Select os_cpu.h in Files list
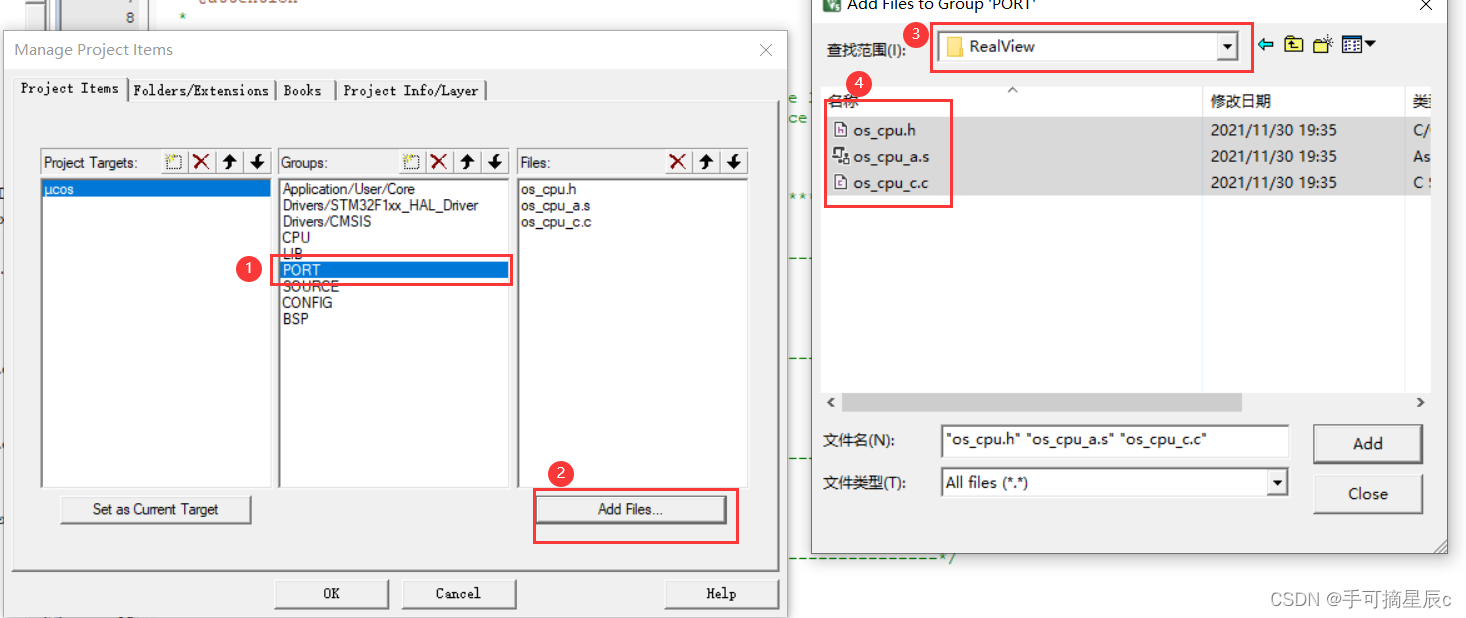This screenshot has height=618, width=1466. pos(548,189)
